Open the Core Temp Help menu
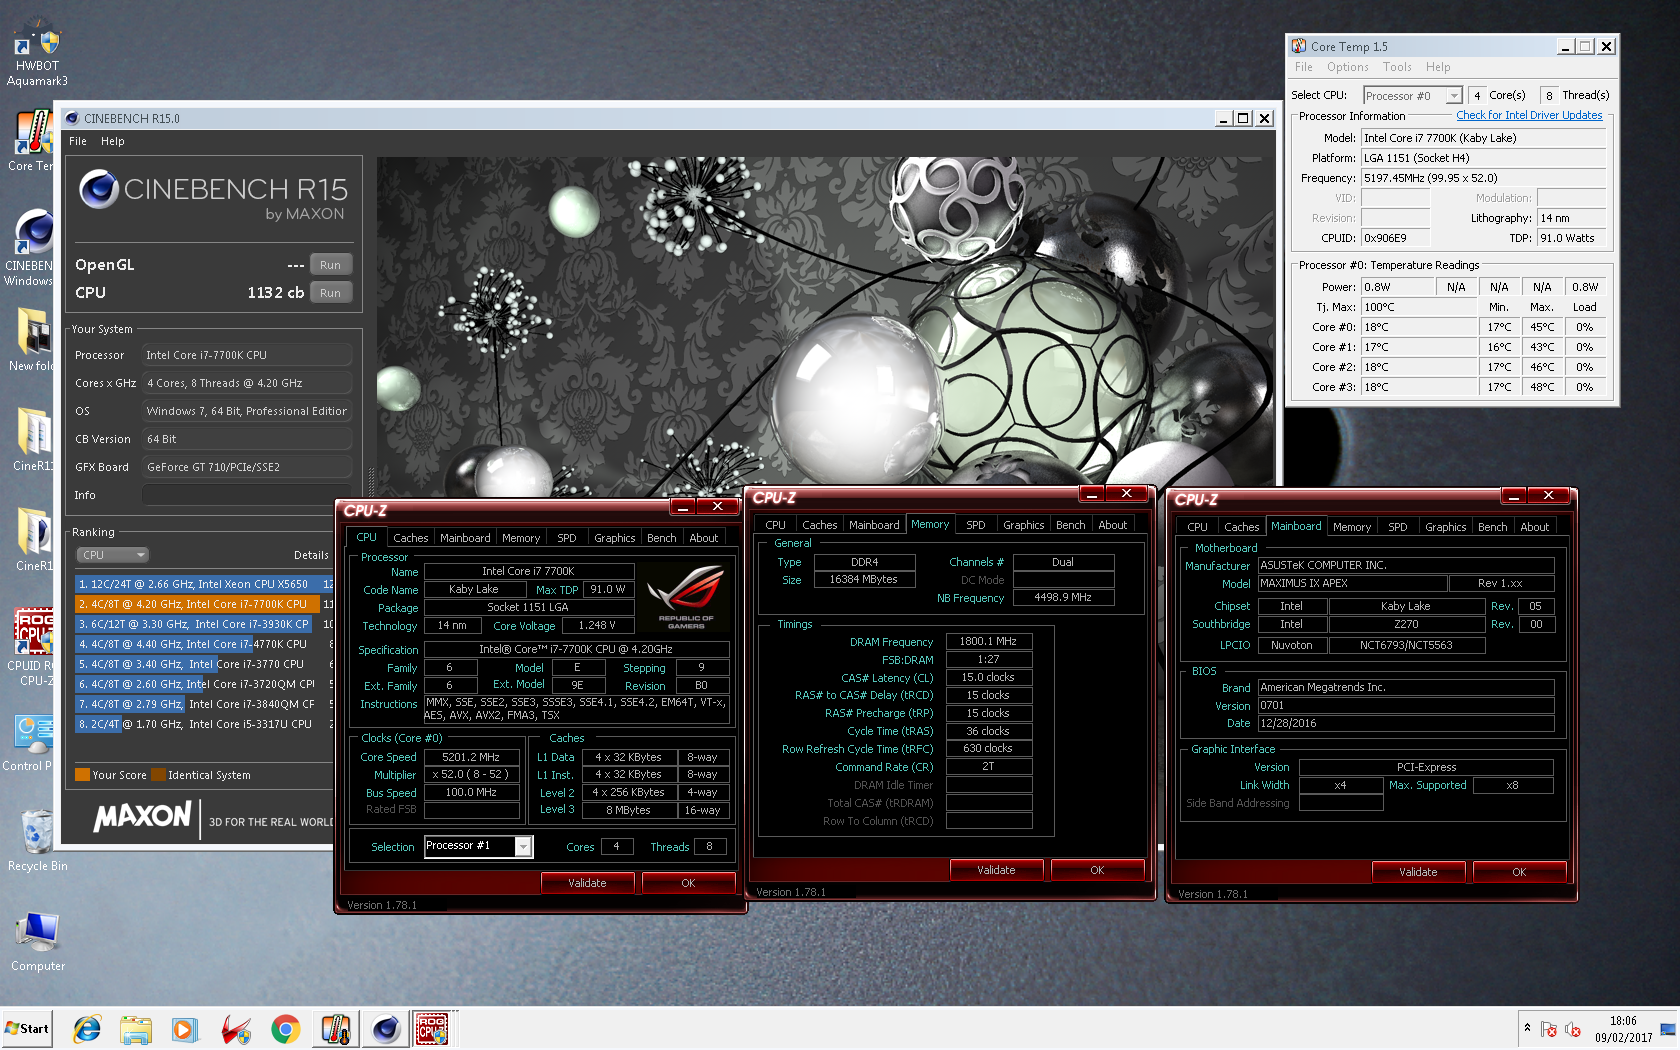The image size is (1680, 1050). click(1438, 67)
